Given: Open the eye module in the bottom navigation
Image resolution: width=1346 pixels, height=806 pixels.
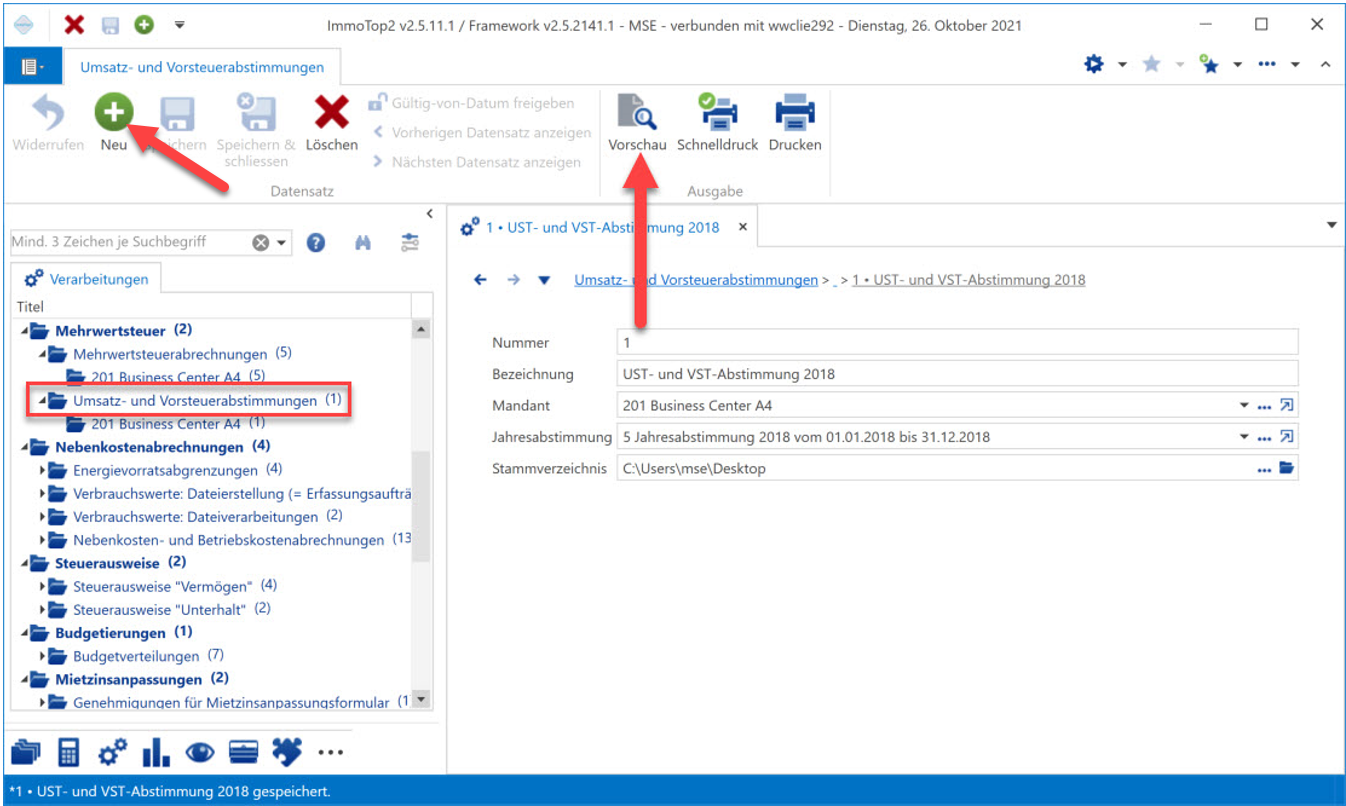Looking at the screenshot, I should pos(200,752).
